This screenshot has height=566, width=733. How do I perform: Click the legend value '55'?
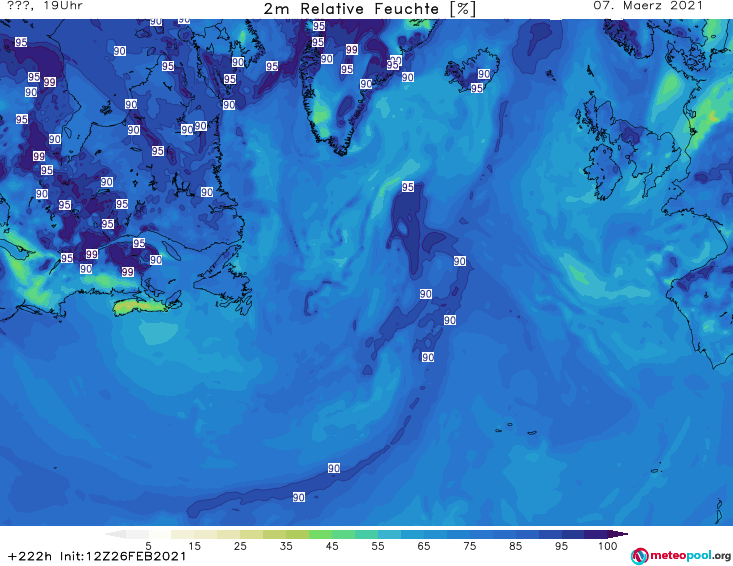[x=378, y=546]
